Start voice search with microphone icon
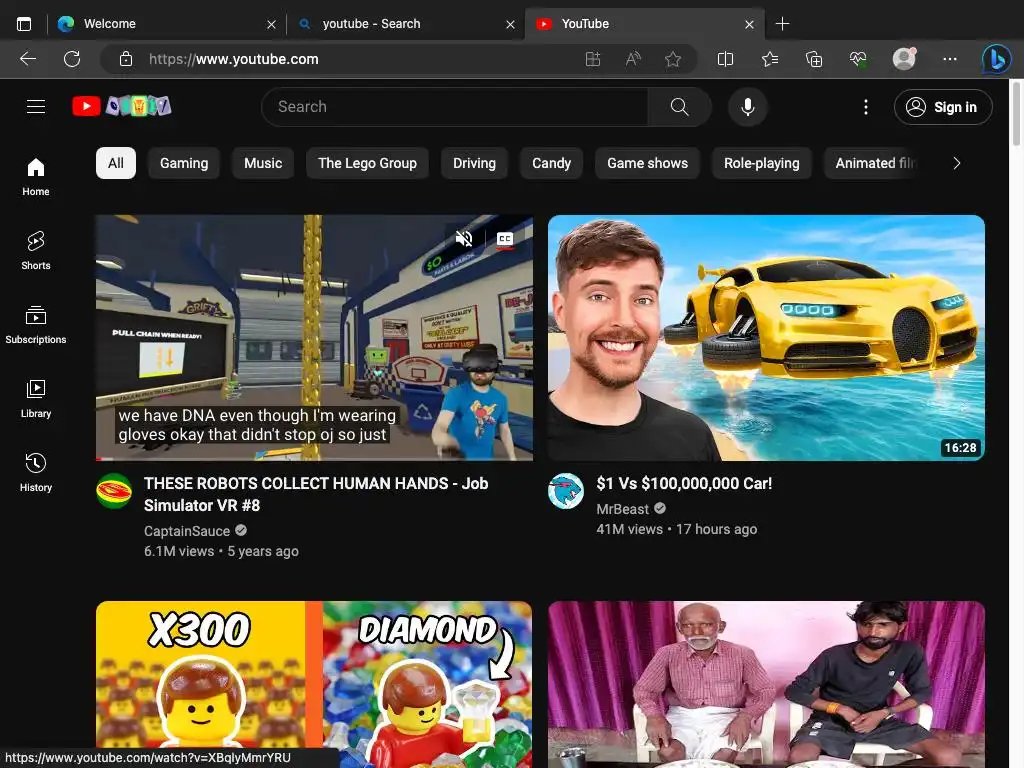This screenshot has height=768, width=1024. 748,106
